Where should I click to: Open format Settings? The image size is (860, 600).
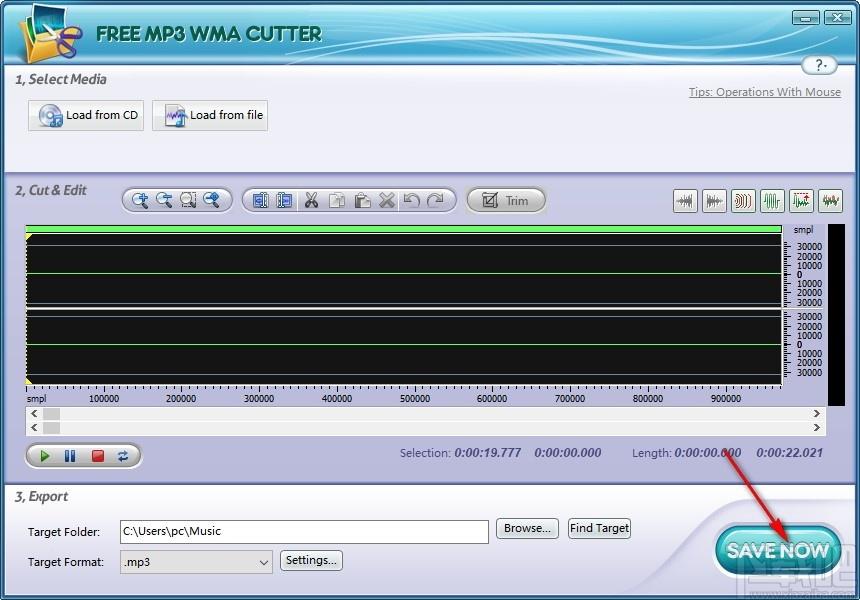tap(311, 561)
